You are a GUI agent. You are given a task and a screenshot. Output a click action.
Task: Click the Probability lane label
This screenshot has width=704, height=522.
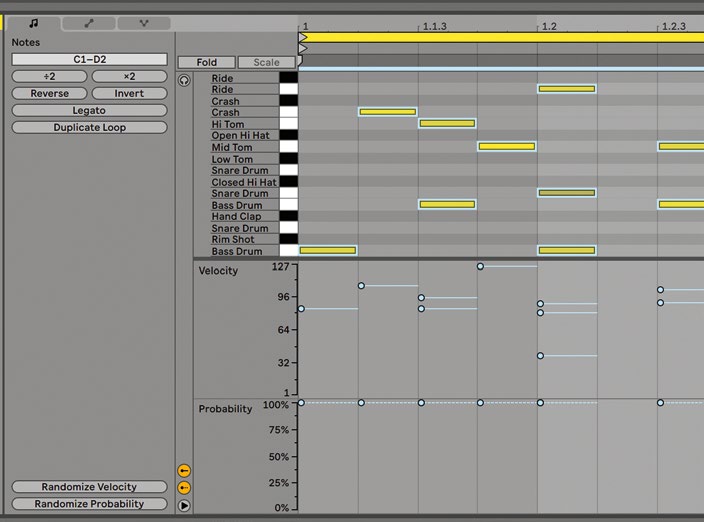(x=225, y=409)
